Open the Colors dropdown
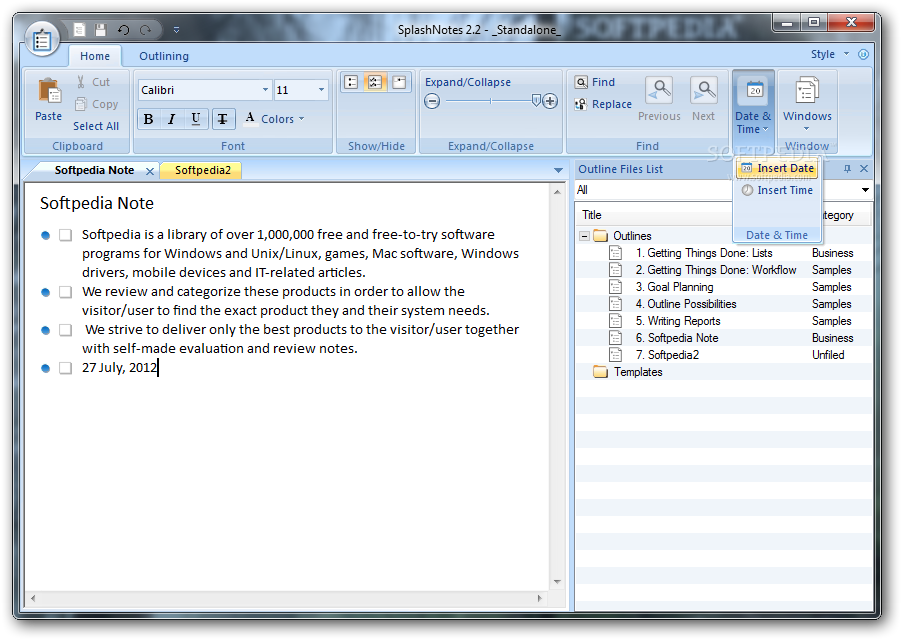Viewport: 902px width, 640px height. (x=282, y=119)
